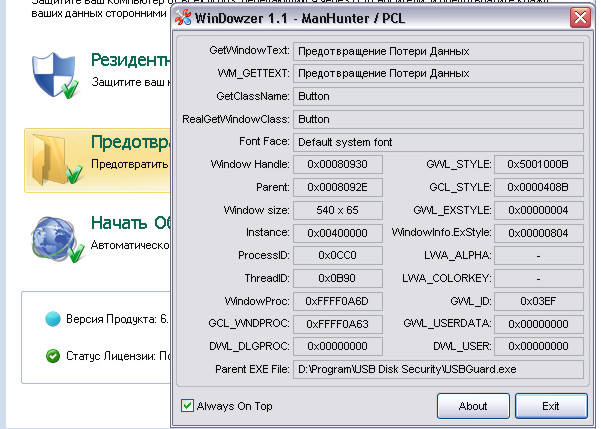Click the WinDowzer wrench title bar icon
601x429 pixels.
(183, 17)
